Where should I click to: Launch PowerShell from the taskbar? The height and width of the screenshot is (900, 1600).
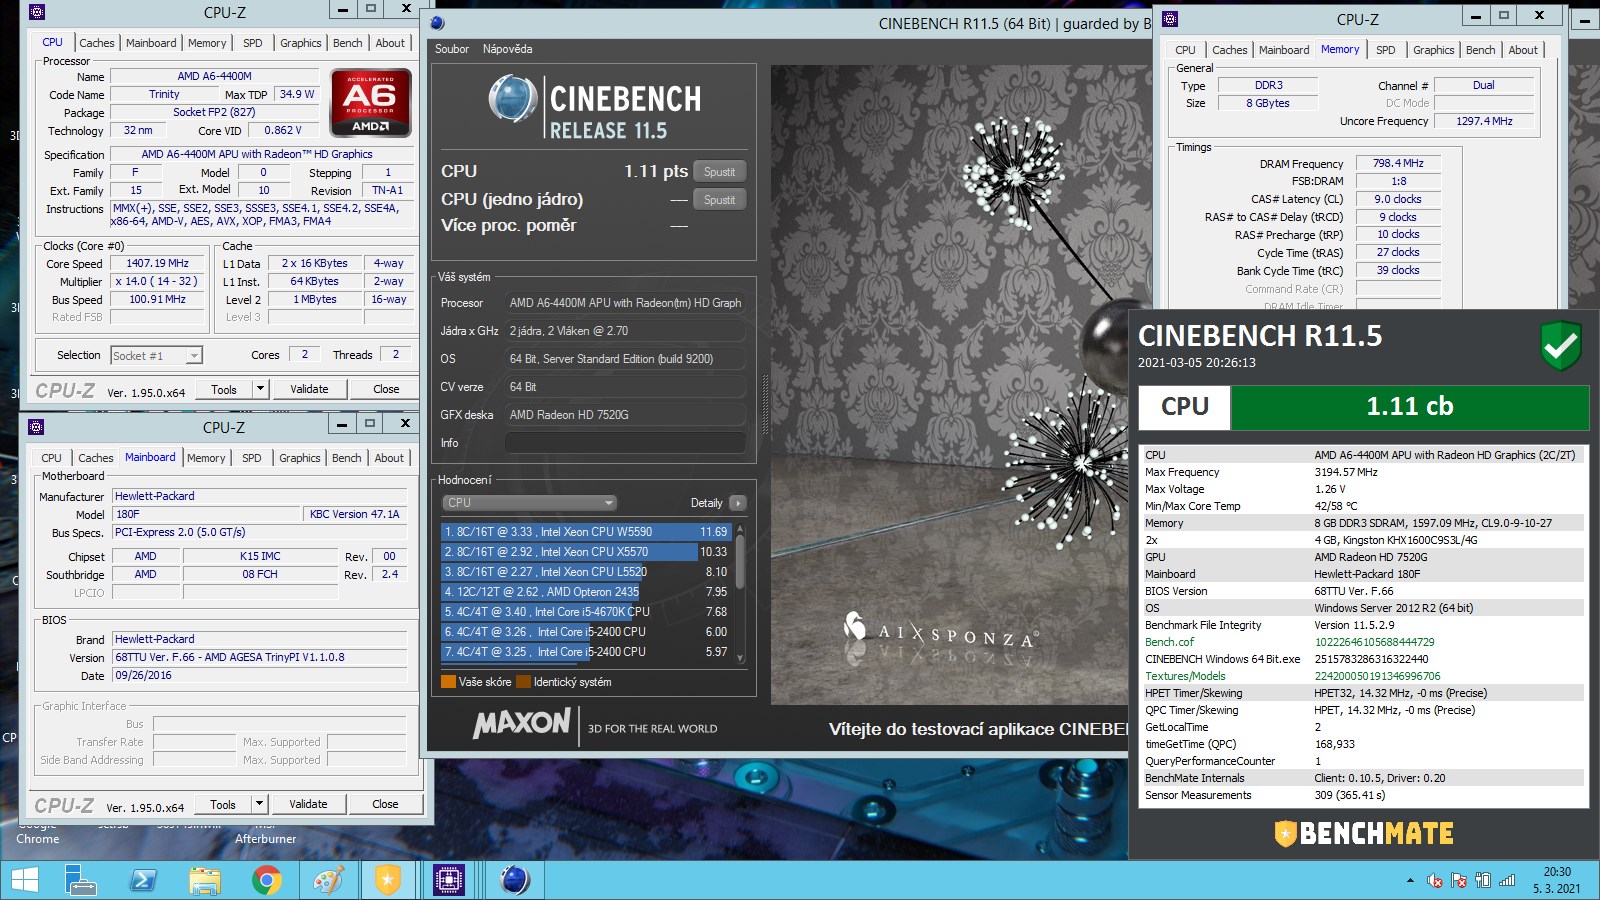(143, 880)
